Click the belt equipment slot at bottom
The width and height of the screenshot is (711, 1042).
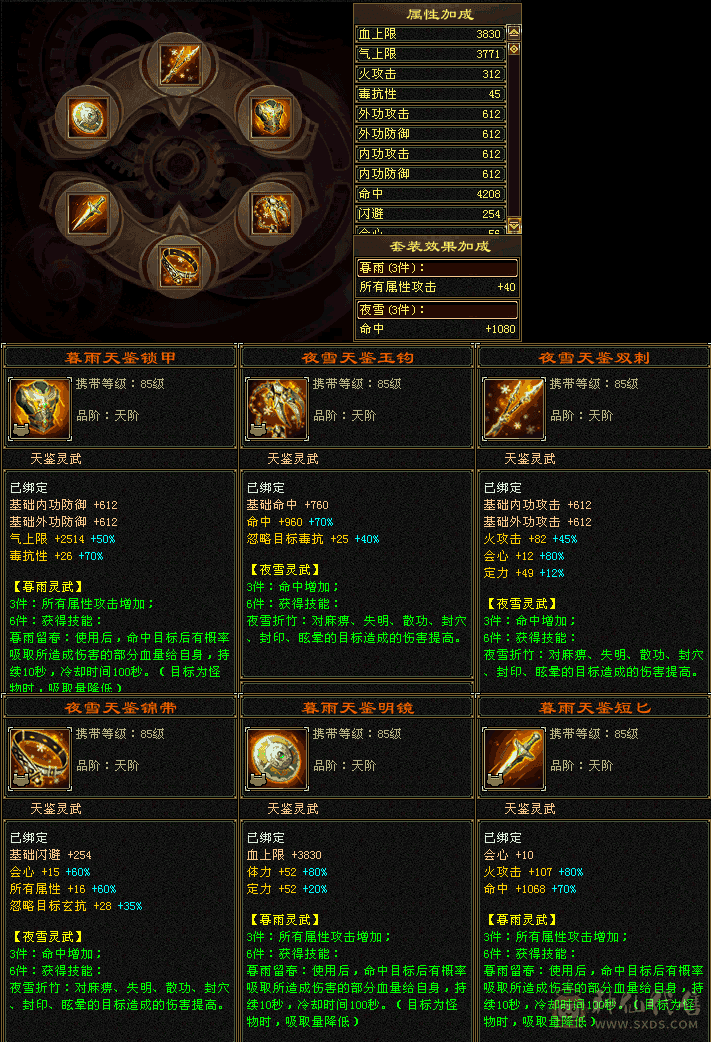click(179, 266)
